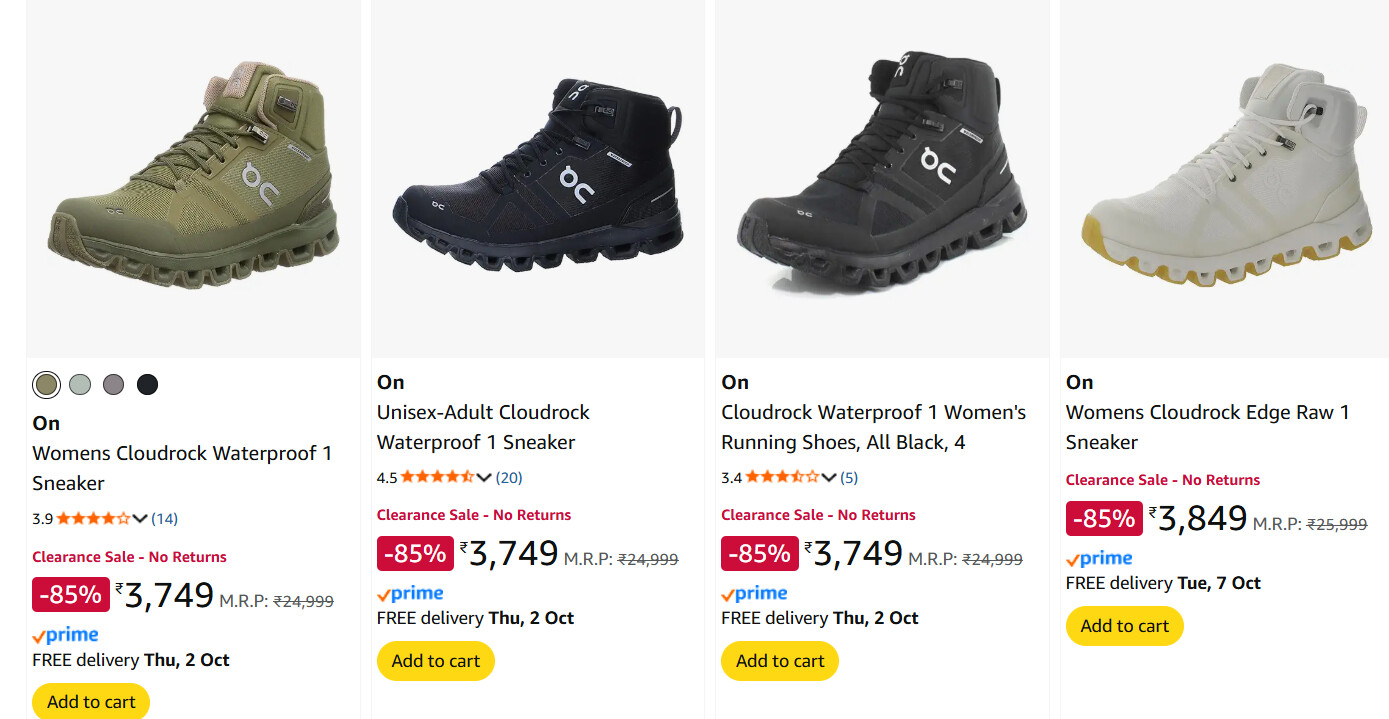1389x719 pixels.
Task: Select the black color swatch
Action: [147, 384]
